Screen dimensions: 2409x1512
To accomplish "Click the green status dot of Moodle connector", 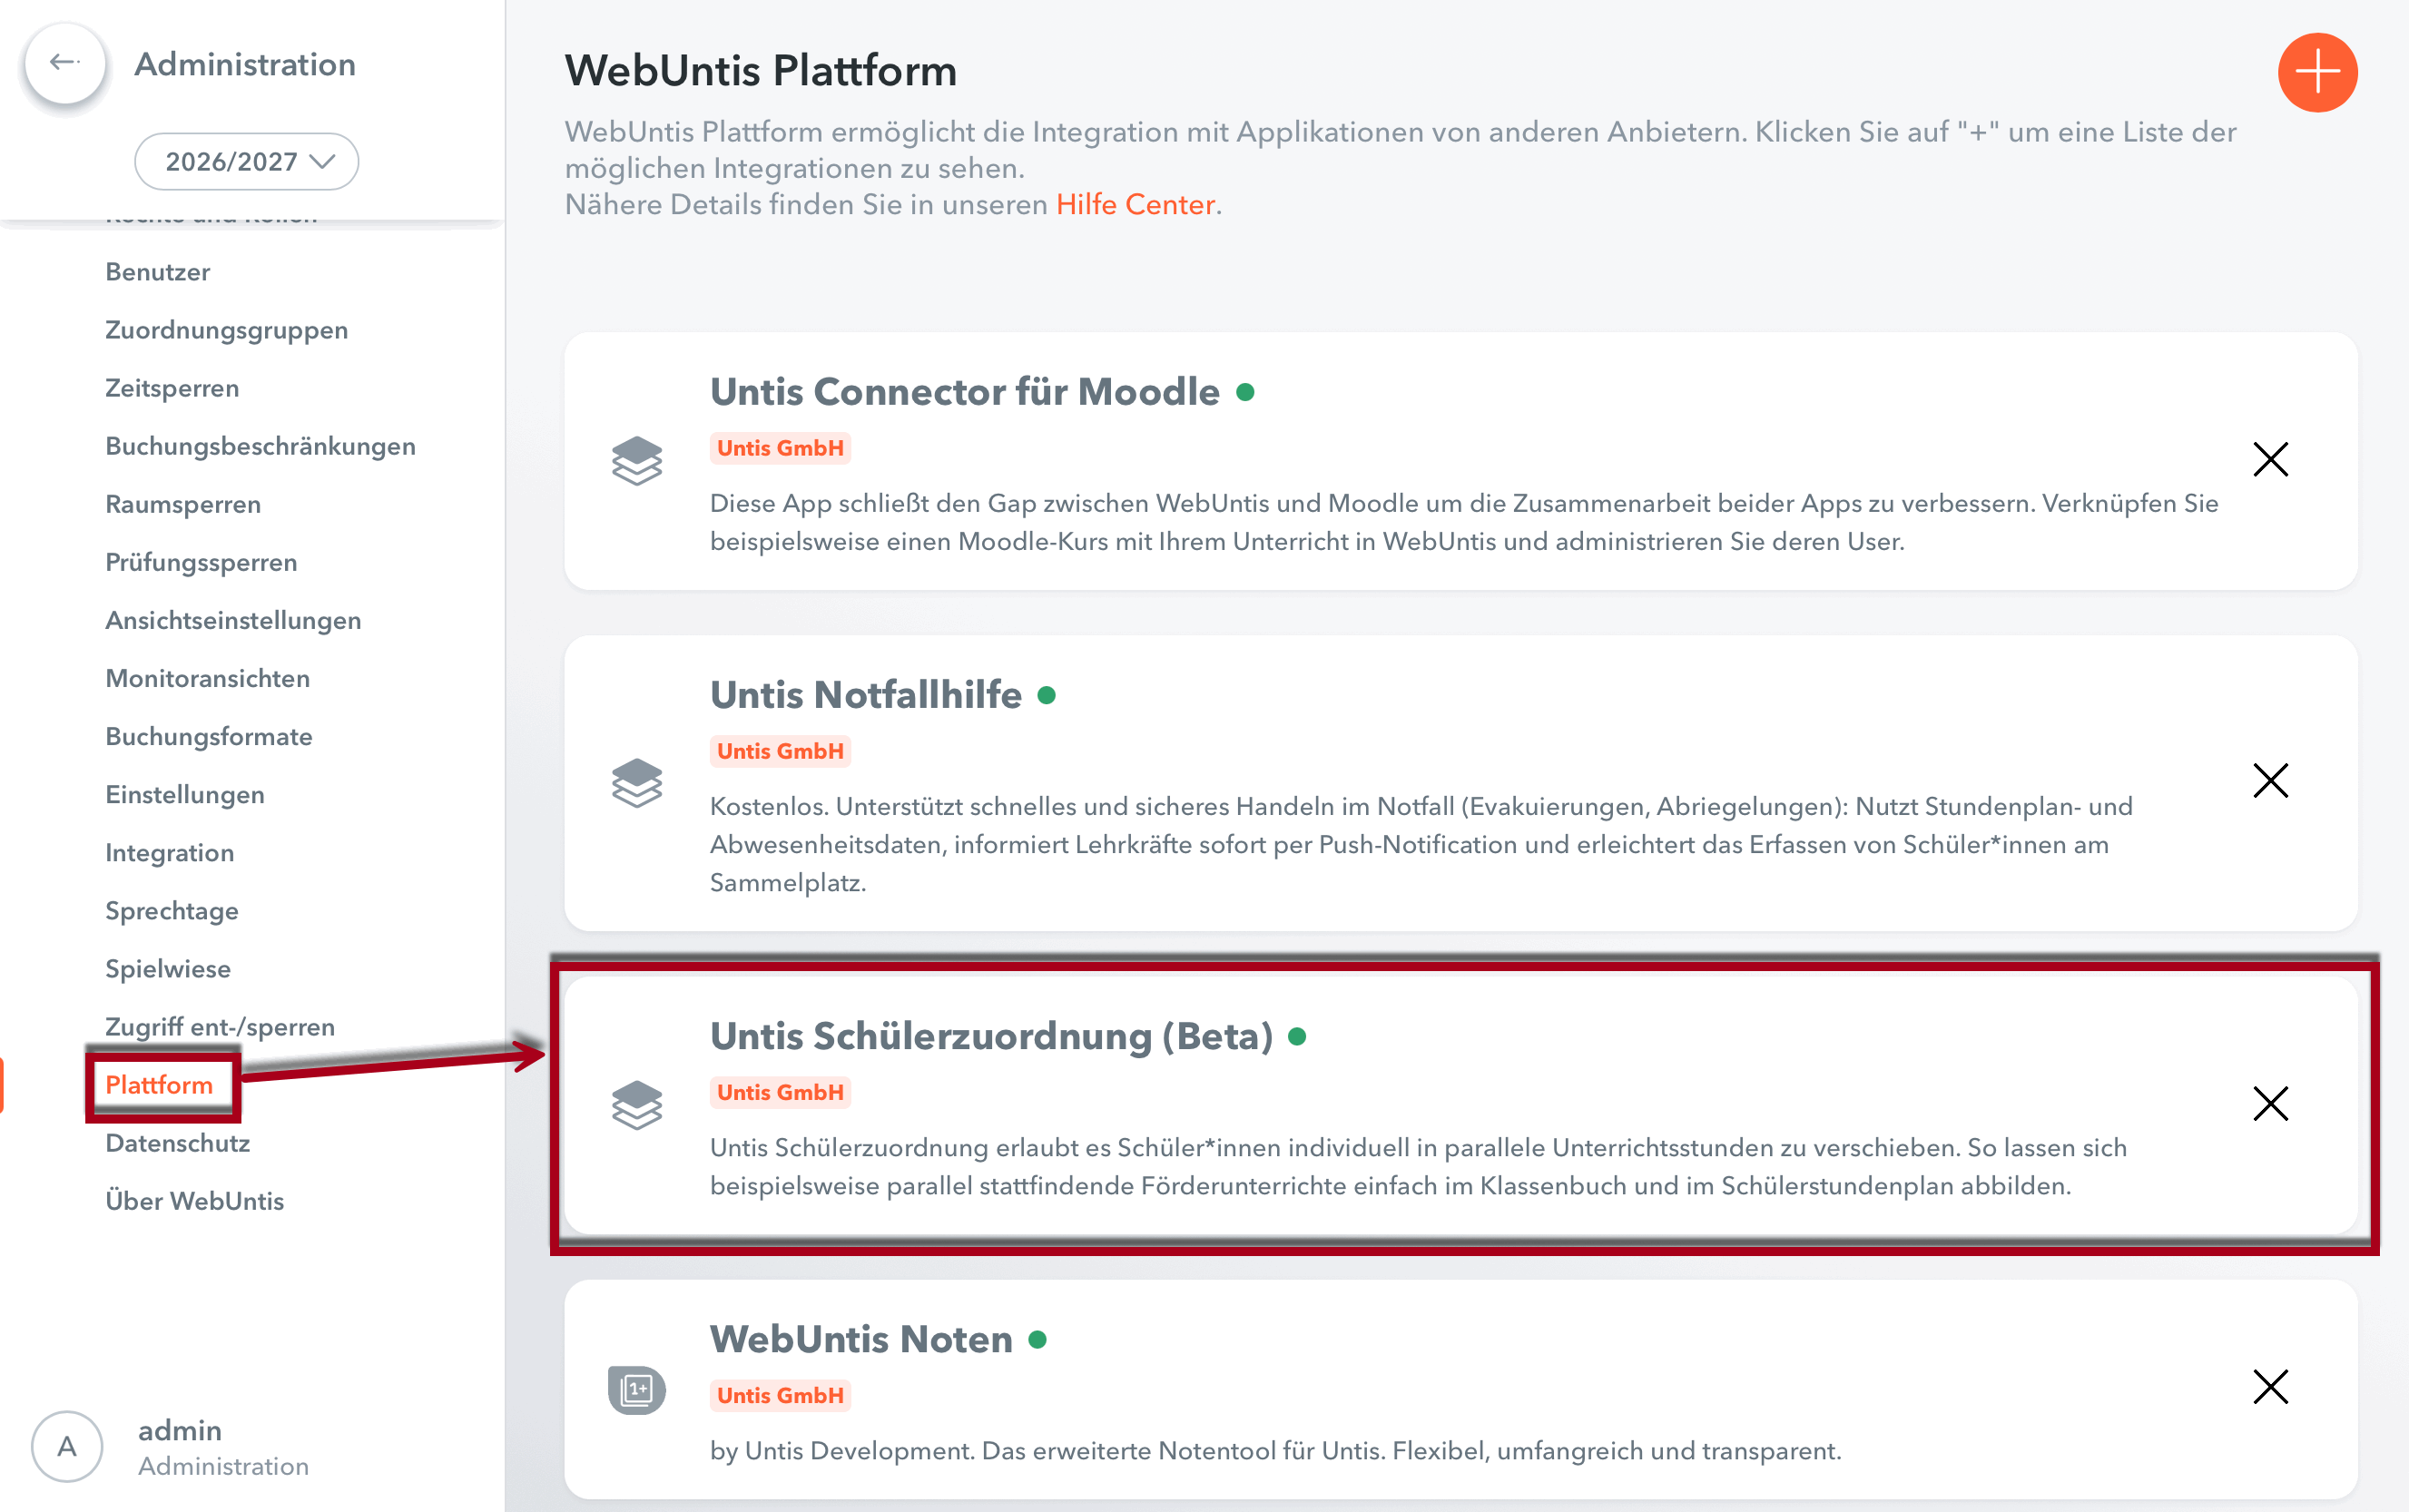I will tap(1245, 392).
